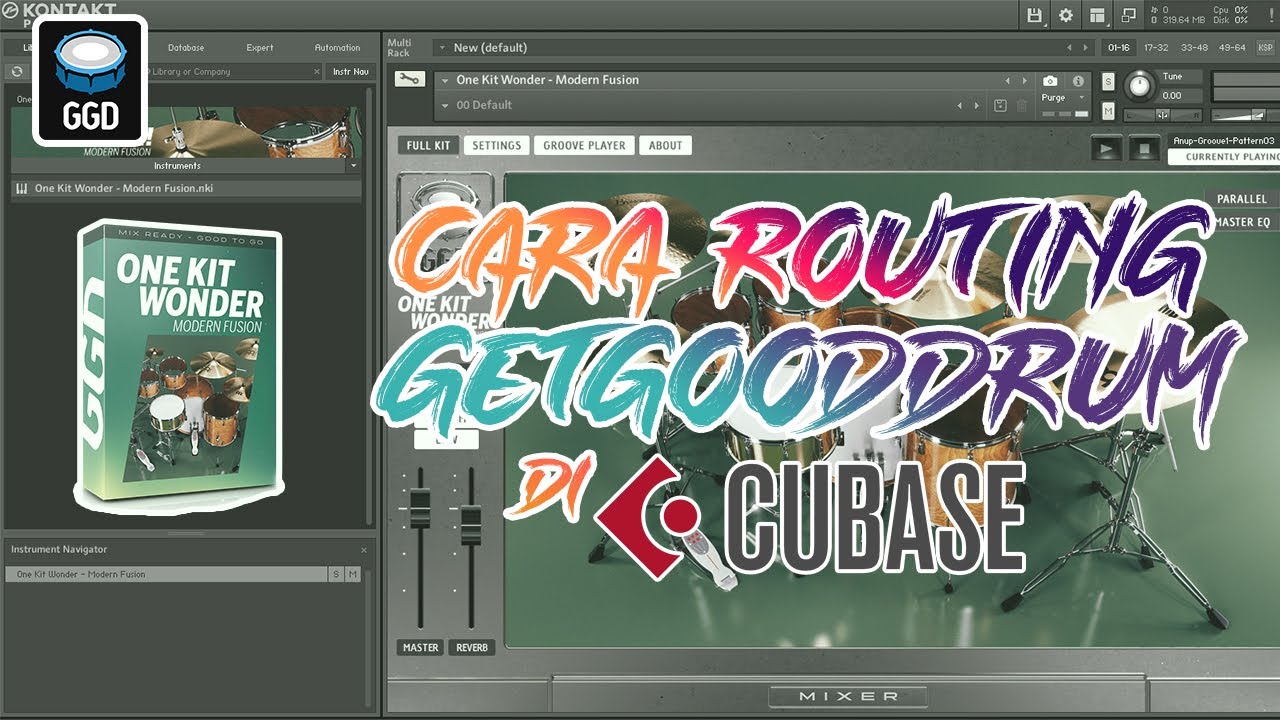The height and width of the screenshot is (720, 1280).
Task: Click the REVERB fader label button
Action: pyautogui.click(x=472, y=647)
